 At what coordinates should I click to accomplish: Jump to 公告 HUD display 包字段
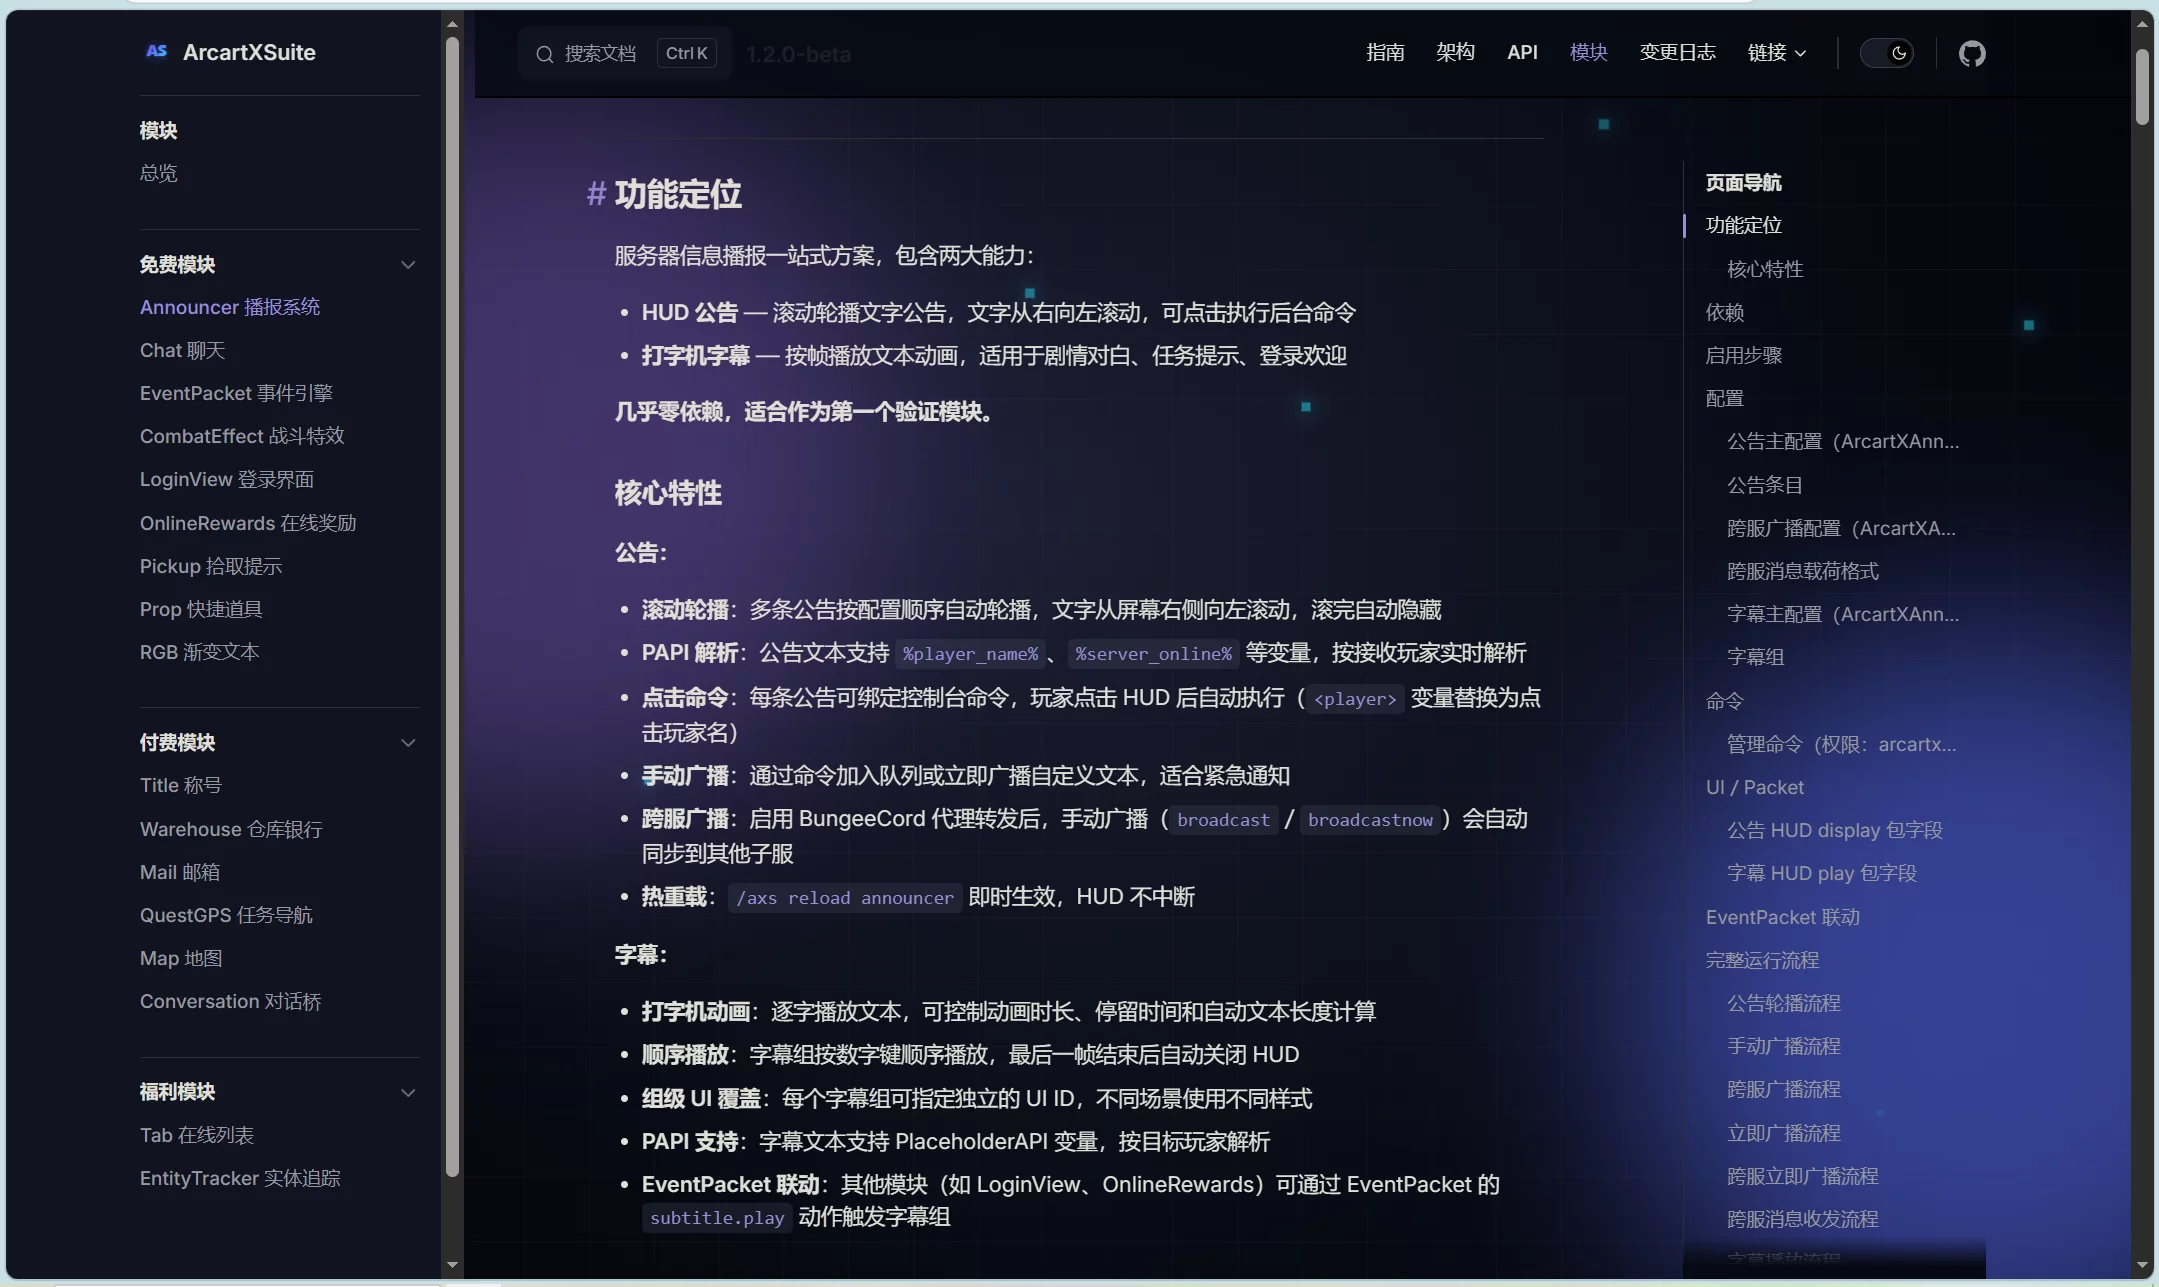point(1835,830)
